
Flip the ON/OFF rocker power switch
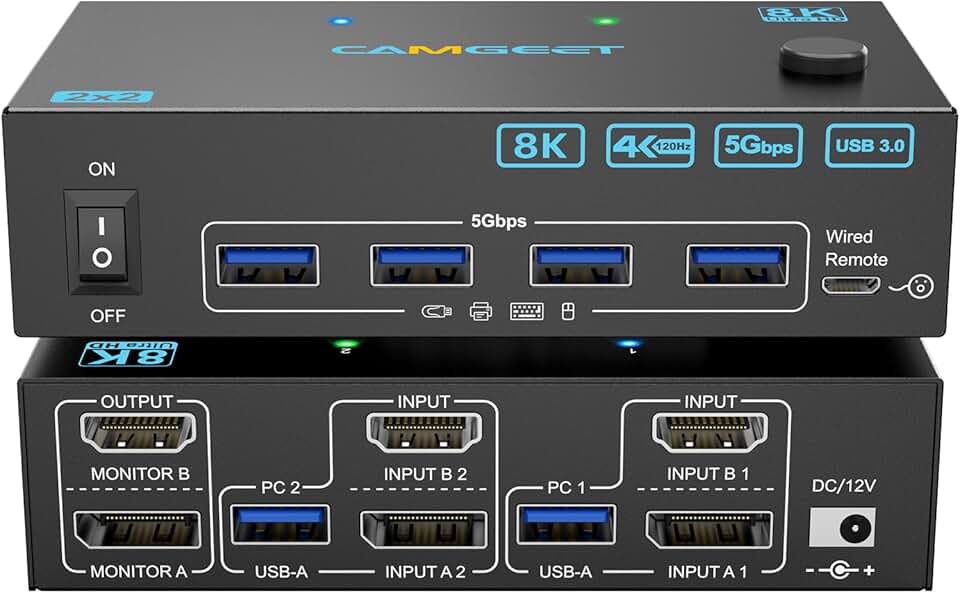click(102, 242)
